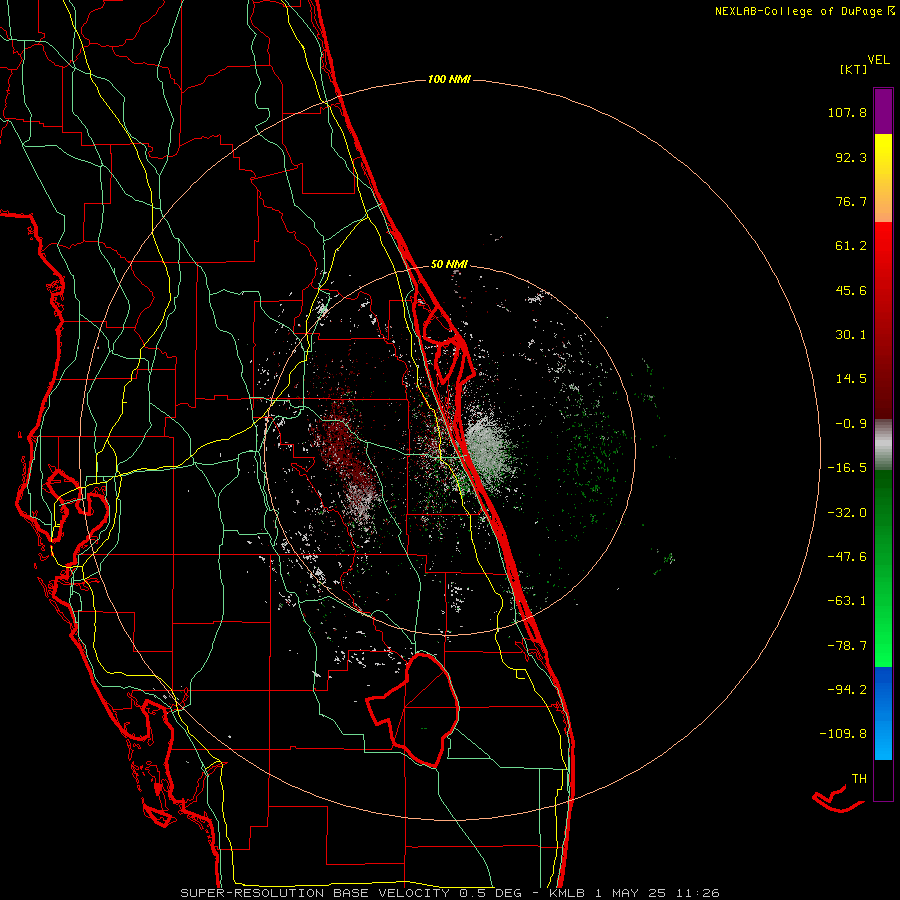900x900 pixels.
Task: Click the -109.8 velocity scale value
Action: (x=844, y=734)
